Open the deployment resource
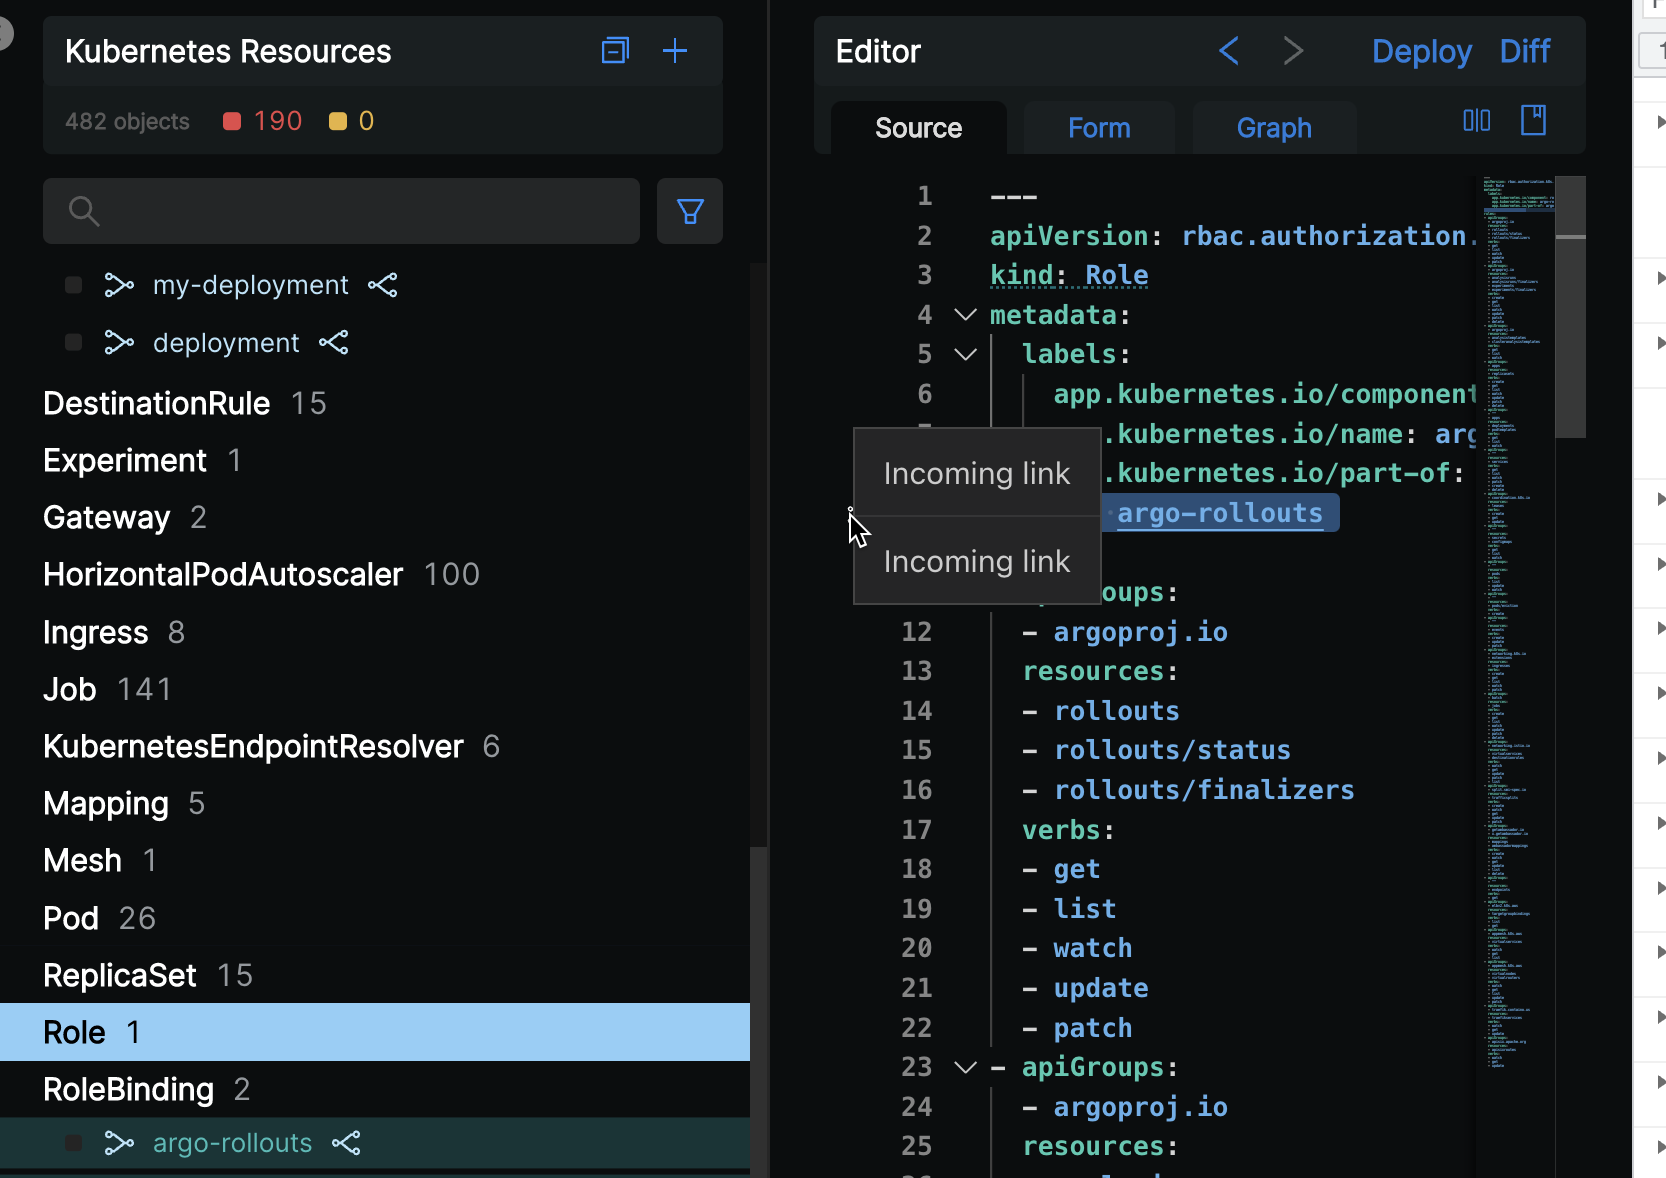The height and width of the screenshot is (1178, 1666). pyautogui.click(x=226, y=343)
